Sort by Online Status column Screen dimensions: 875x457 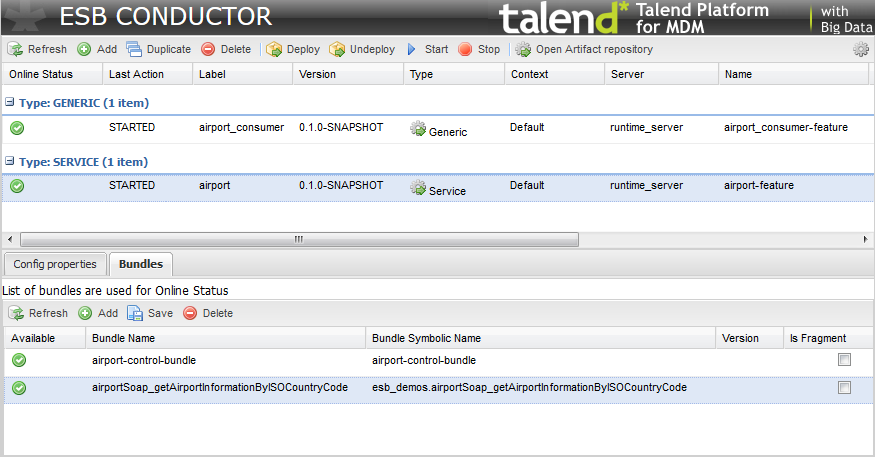click(x=52, y=74)
